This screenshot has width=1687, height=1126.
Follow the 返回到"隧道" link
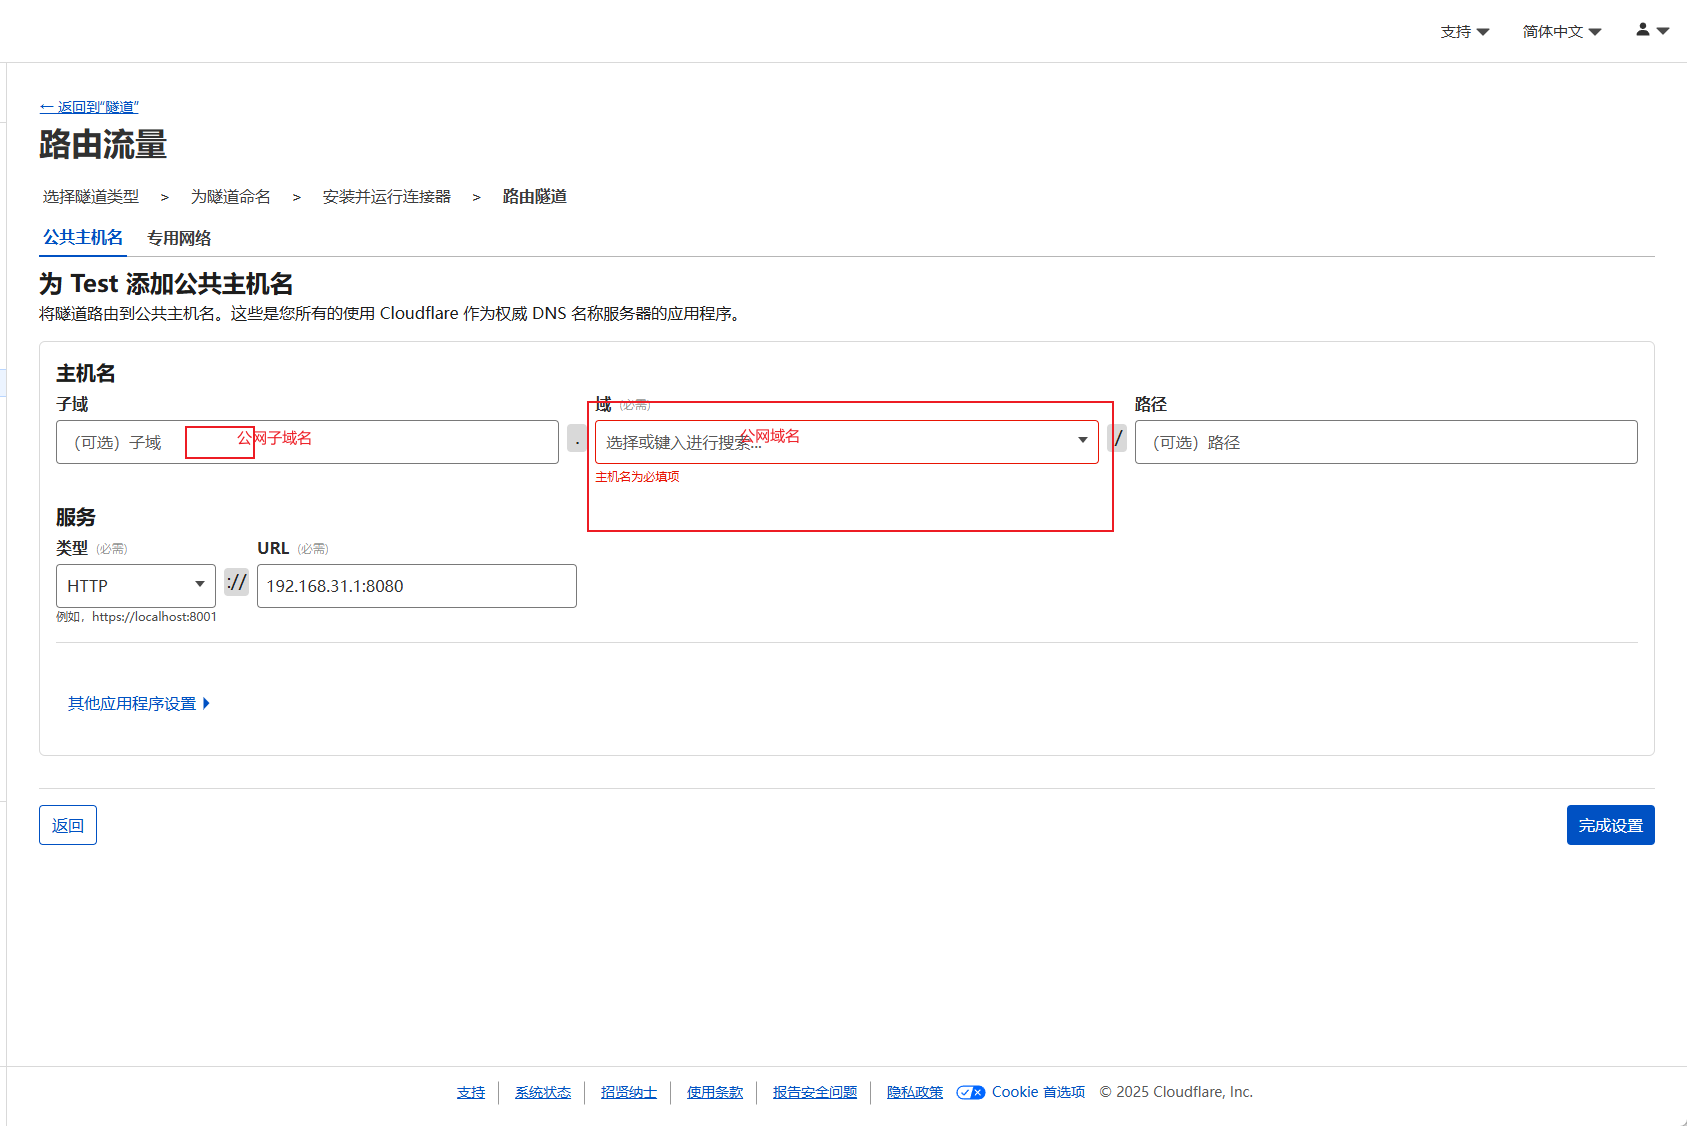pos(89,107)
